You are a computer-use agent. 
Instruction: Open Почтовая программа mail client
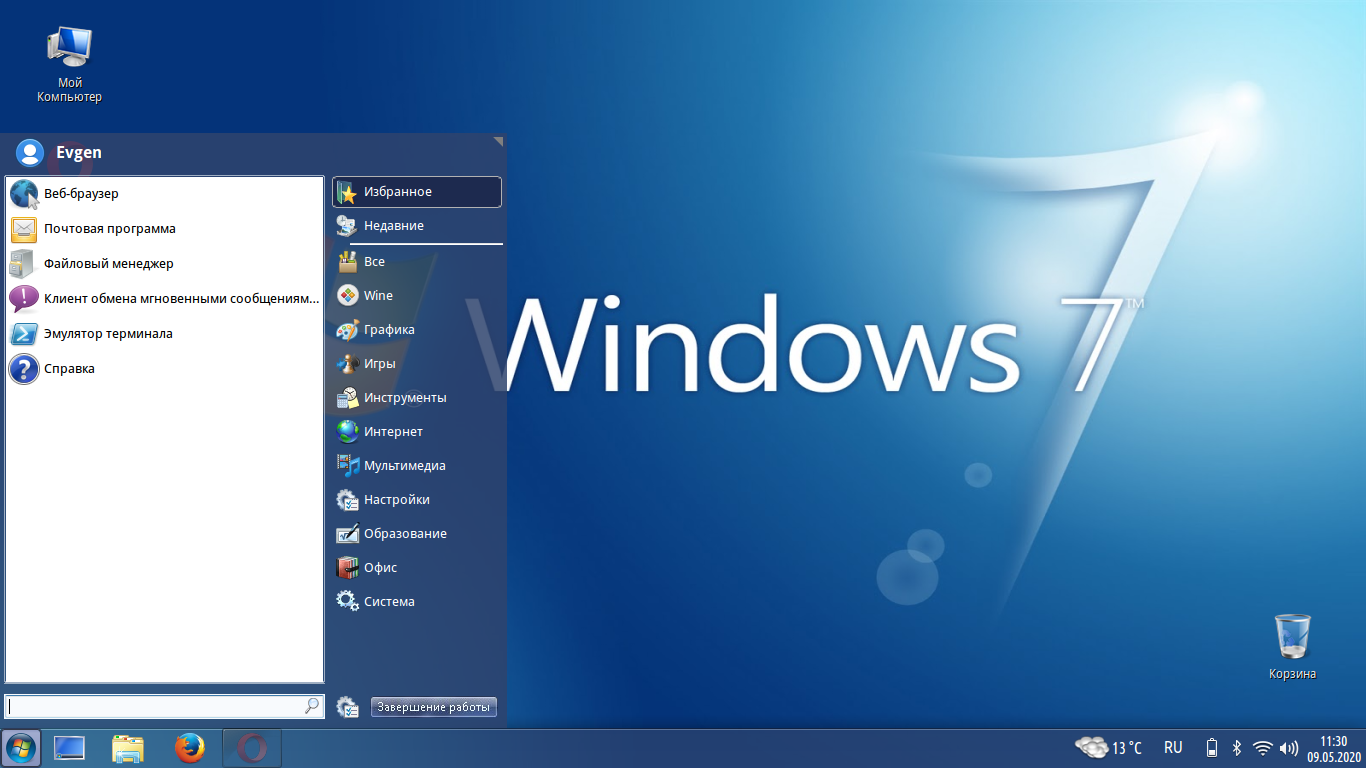pyautogui.click(x=165, y=229)
